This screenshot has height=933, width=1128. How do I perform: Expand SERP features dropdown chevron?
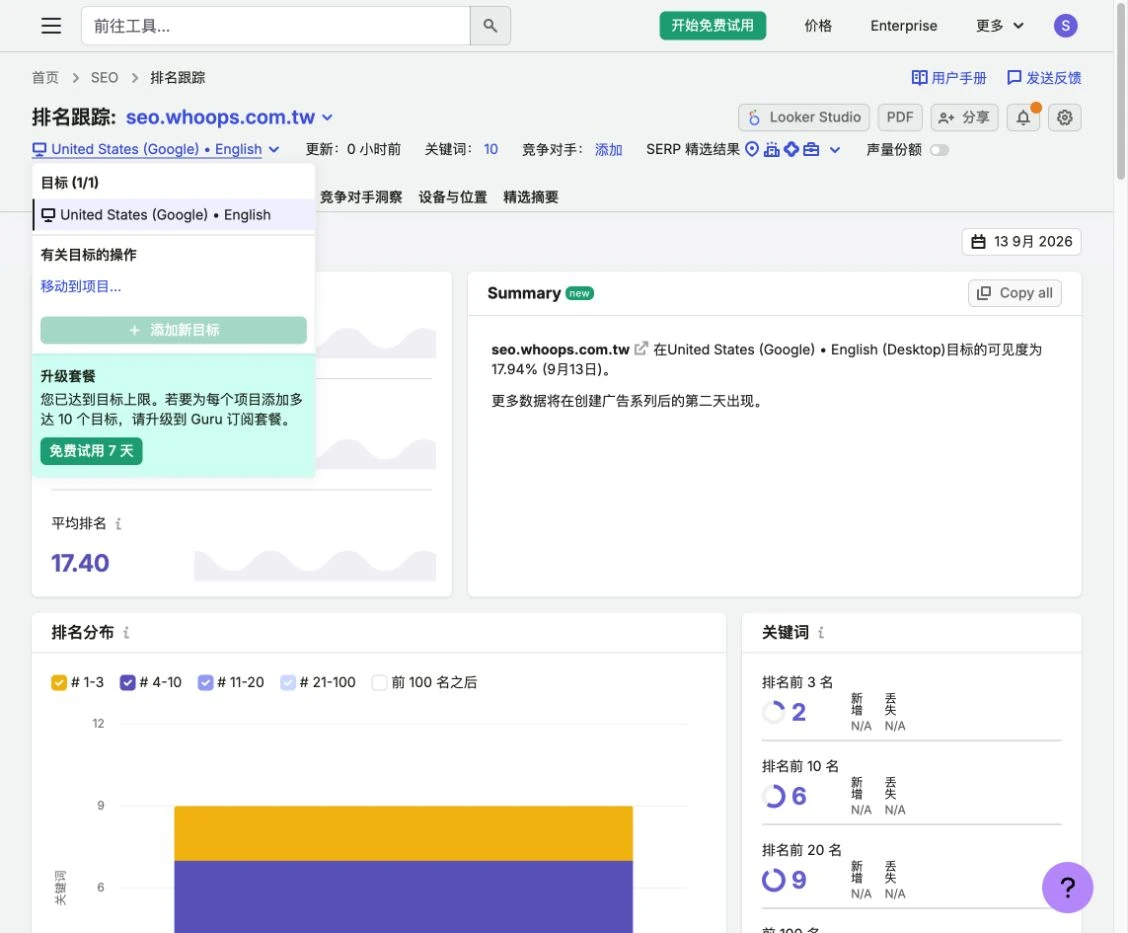click(x=834, y=150)
